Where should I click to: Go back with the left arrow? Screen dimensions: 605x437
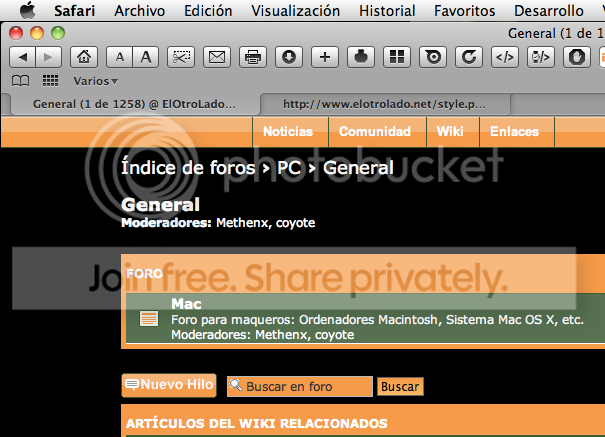click(24, 56)
